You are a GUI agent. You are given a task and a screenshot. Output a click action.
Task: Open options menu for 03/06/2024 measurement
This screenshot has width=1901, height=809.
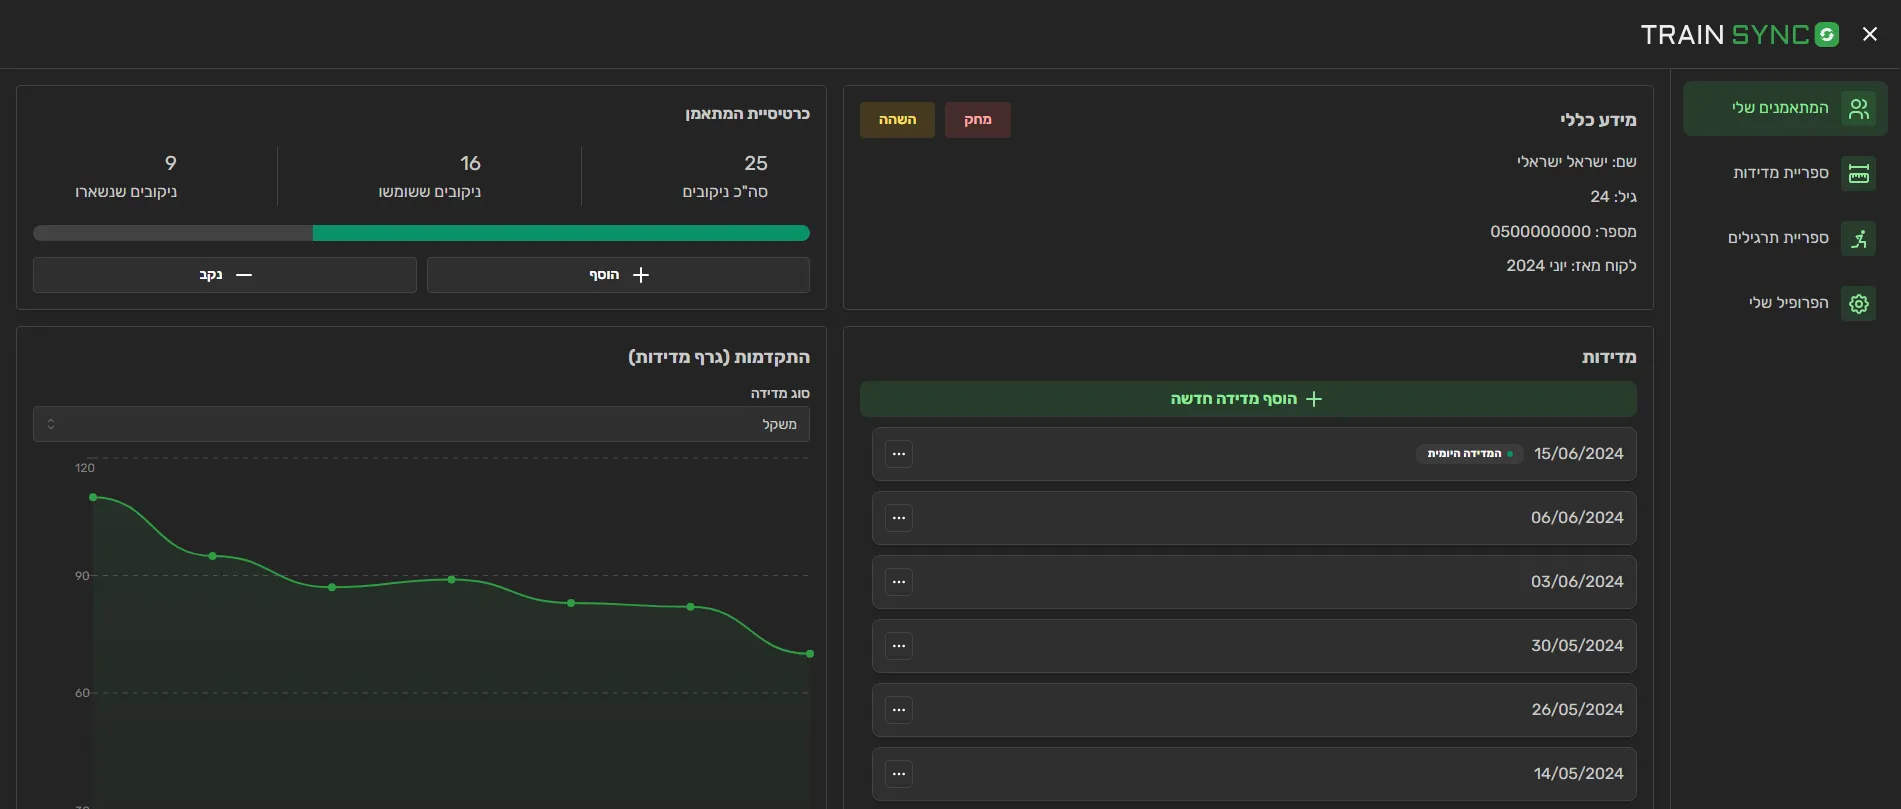(899, 582)
